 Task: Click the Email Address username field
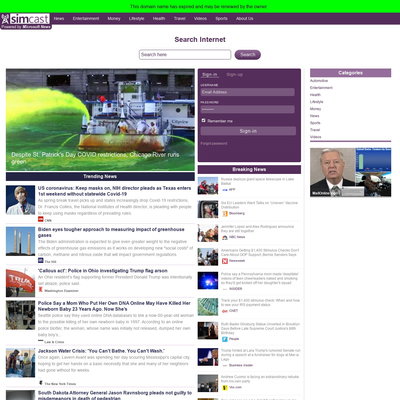[248, 92]
